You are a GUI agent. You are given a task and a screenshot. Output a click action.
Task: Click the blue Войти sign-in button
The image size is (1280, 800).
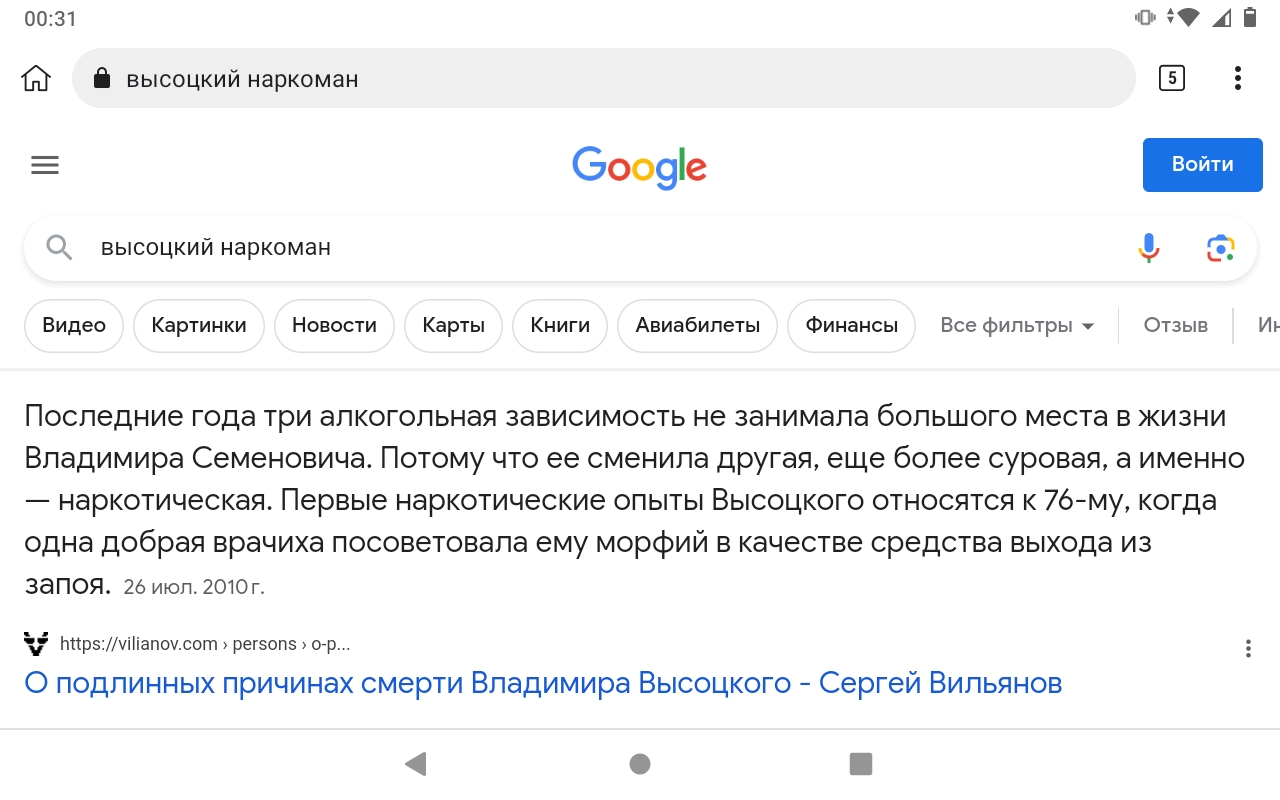(1202, 164)
